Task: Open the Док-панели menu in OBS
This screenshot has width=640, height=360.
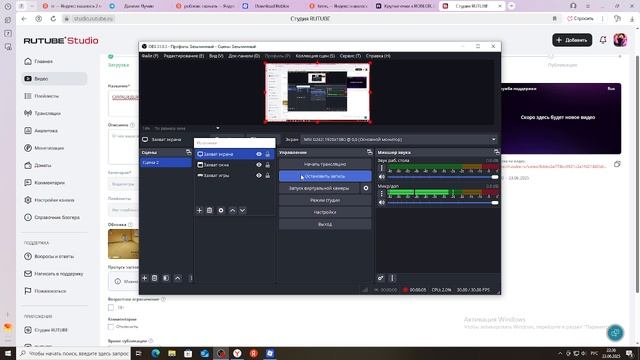Action: click(x=244, y=56)
